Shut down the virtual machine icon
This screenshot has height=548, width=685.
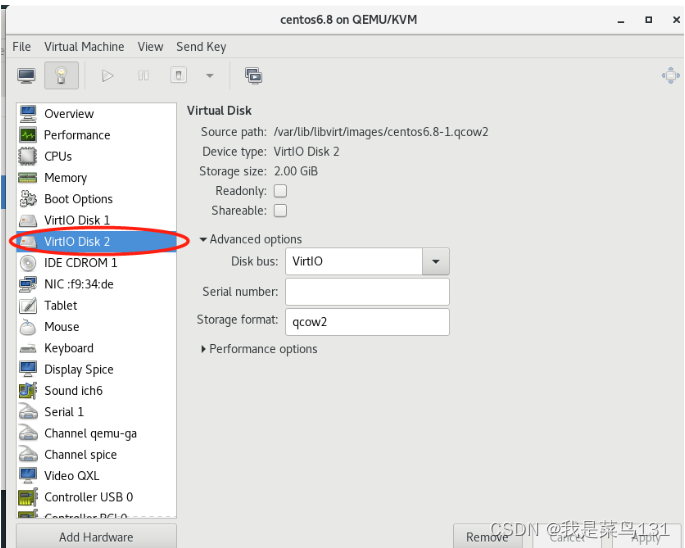tap(178, 75)
